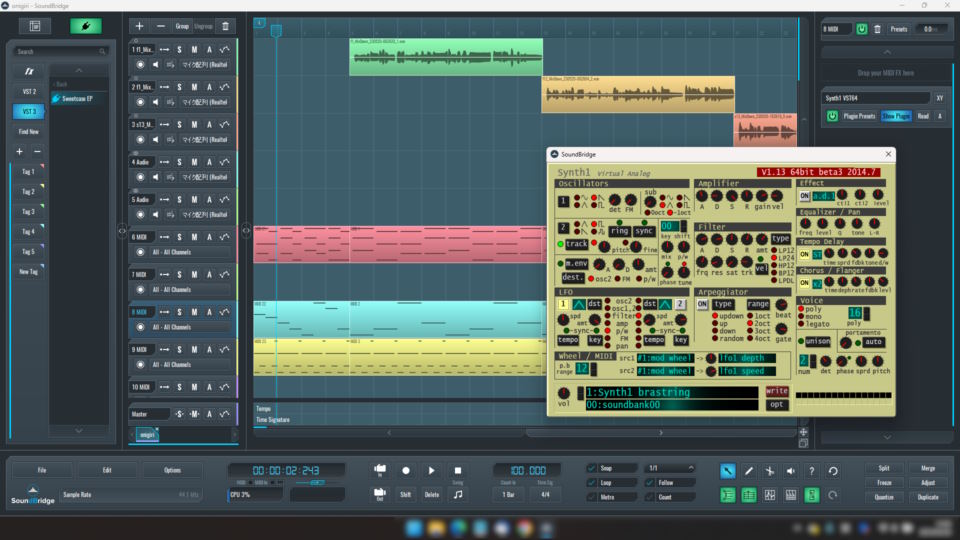Image resolution: width=960 pixels, height=540 pixels.
Task: Click trash icon in MIDI effects rack
Action: pyautogui.click(x=877, y=29)
